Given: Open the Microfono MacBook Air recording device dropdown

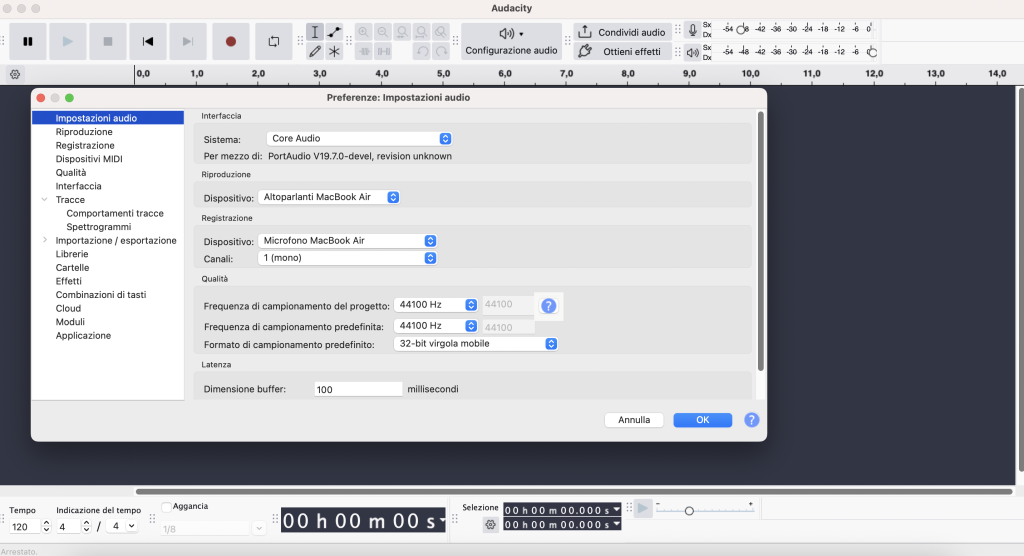Looking at the screenshot, I should click(347, 240).
